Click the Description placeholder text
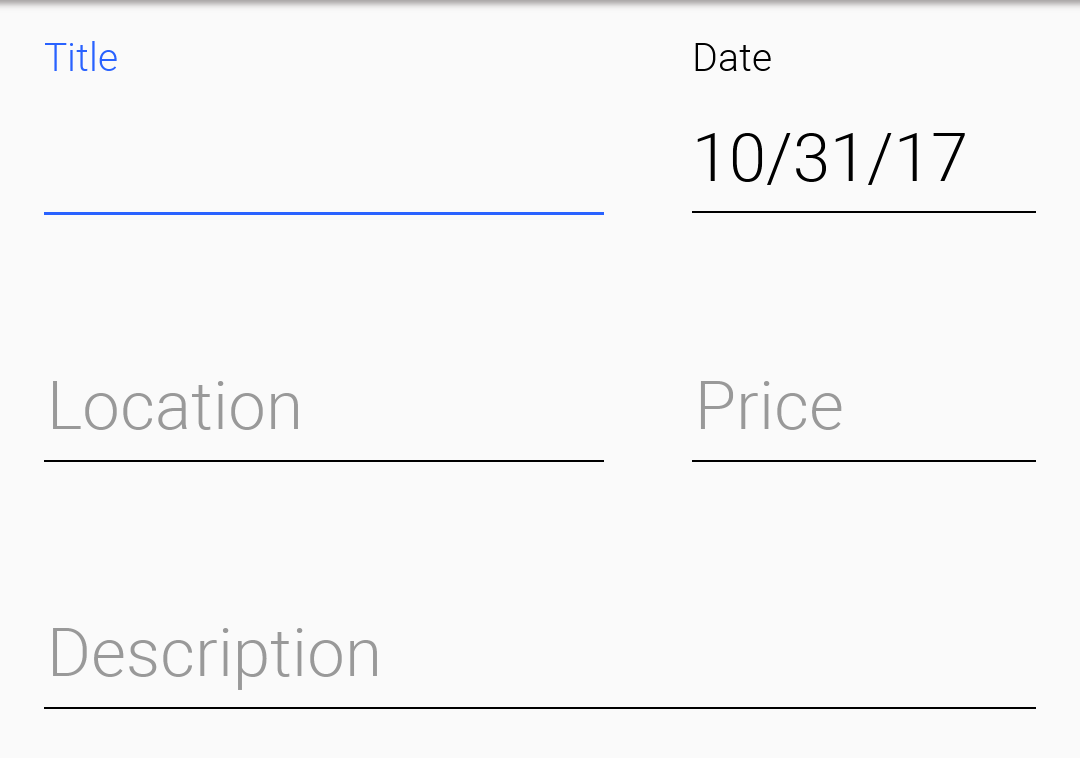This screenshot has width=1080, height=758. tap(215, 653)
